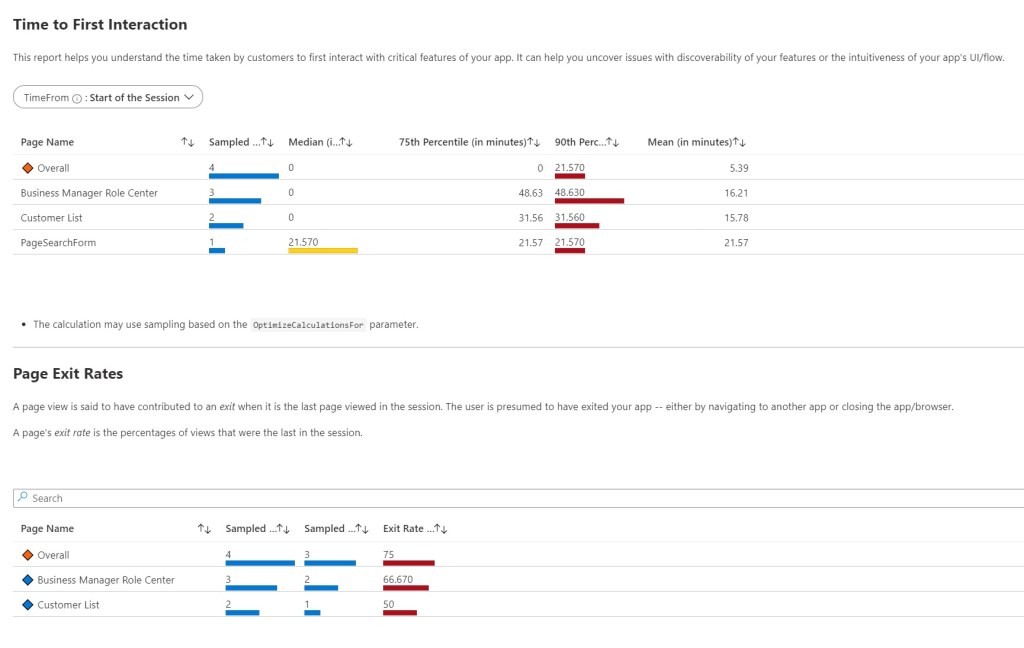1024x648 pixels.
Task: Sort Page Exit Rates table by Exit Rate
Action: [440, 529]
